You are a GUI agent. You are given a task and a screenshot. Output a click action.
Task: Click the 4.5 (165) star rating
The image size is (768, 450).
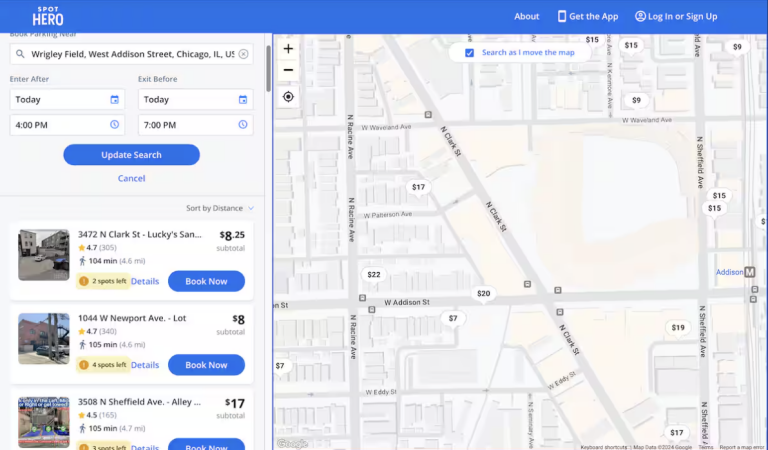point(97,415)
